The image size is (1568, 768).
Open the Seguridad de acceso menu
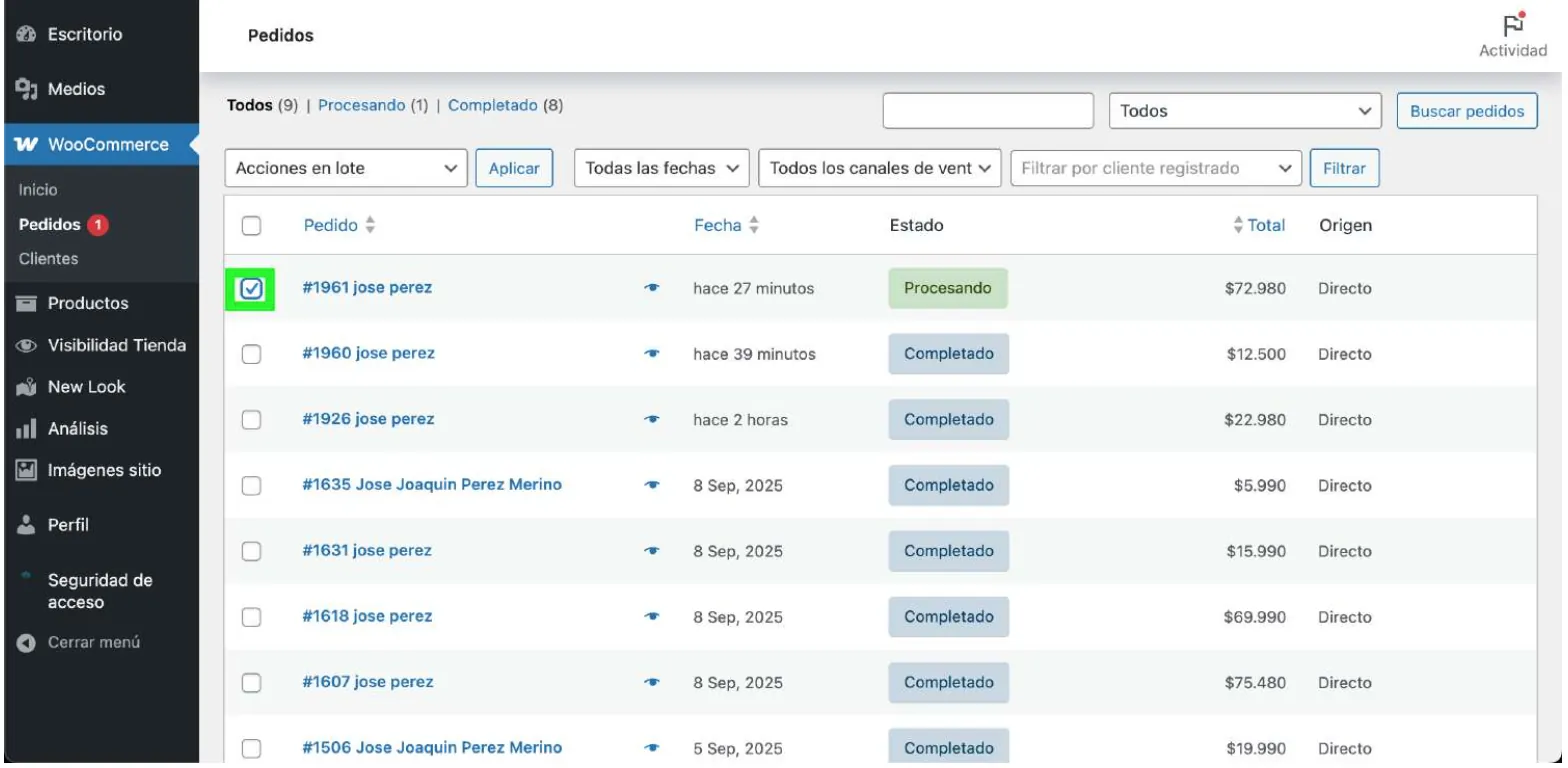(x=100, y=592)
